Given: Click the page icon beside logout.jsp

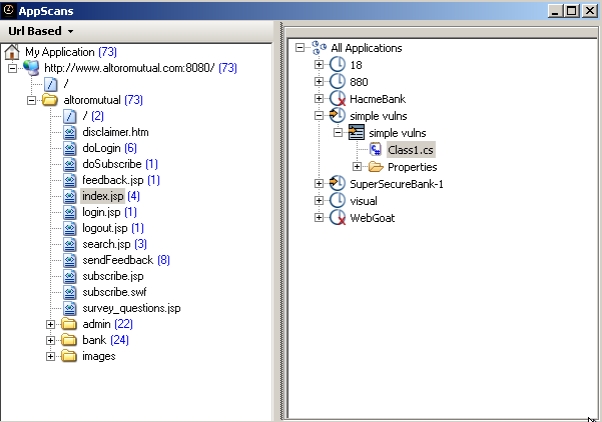Looking at the screenshot, I should point(69,228).
